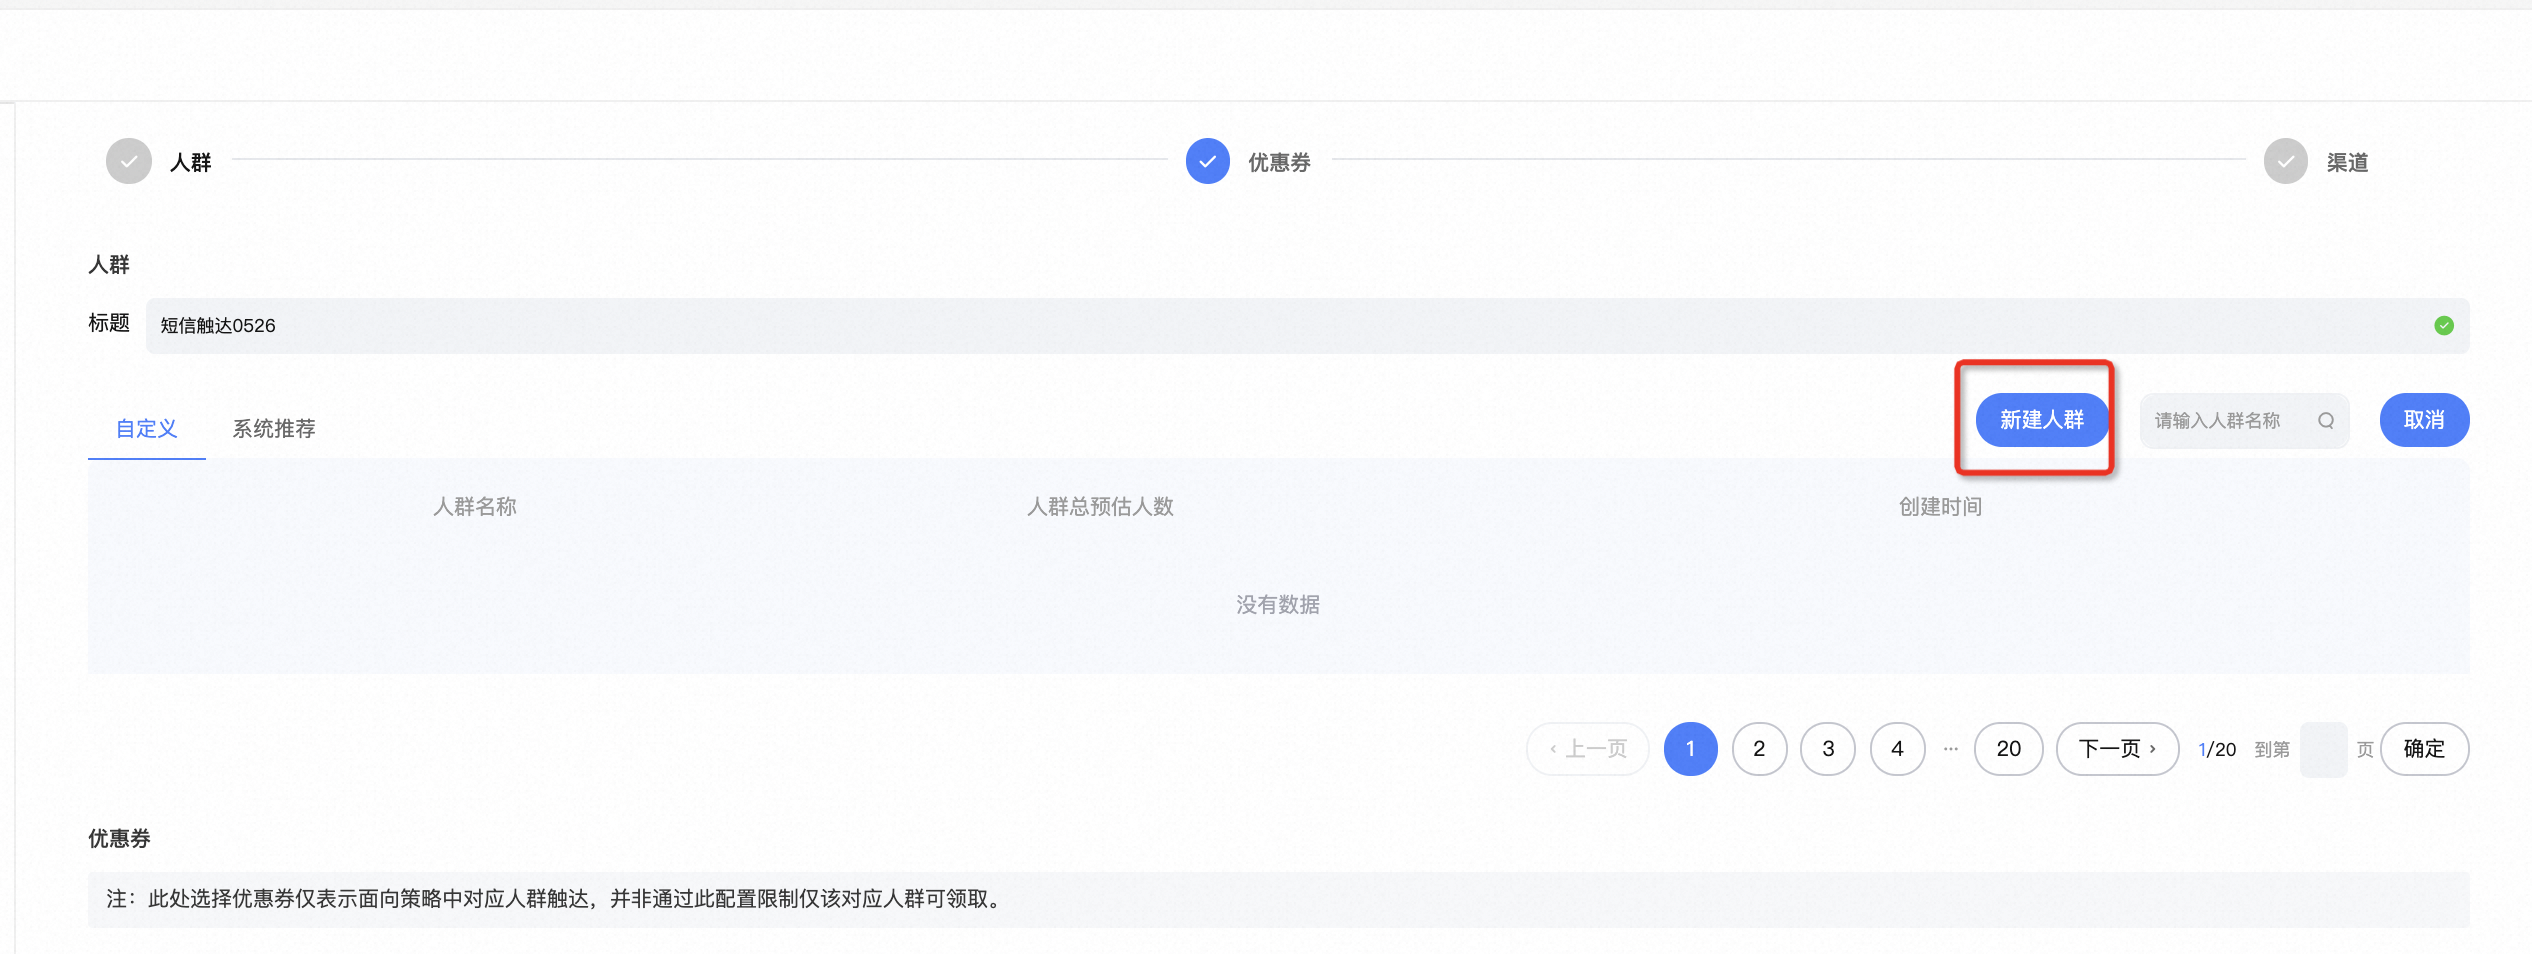This screenshot has width=2532, height=954.
Task: Switch to the 系统推荐 tab
Action: (274, 429)
